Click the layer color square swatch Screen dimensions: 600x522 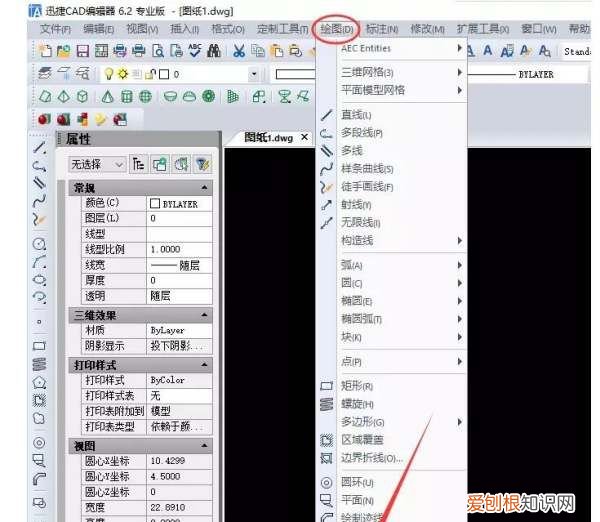click(164, 74)
